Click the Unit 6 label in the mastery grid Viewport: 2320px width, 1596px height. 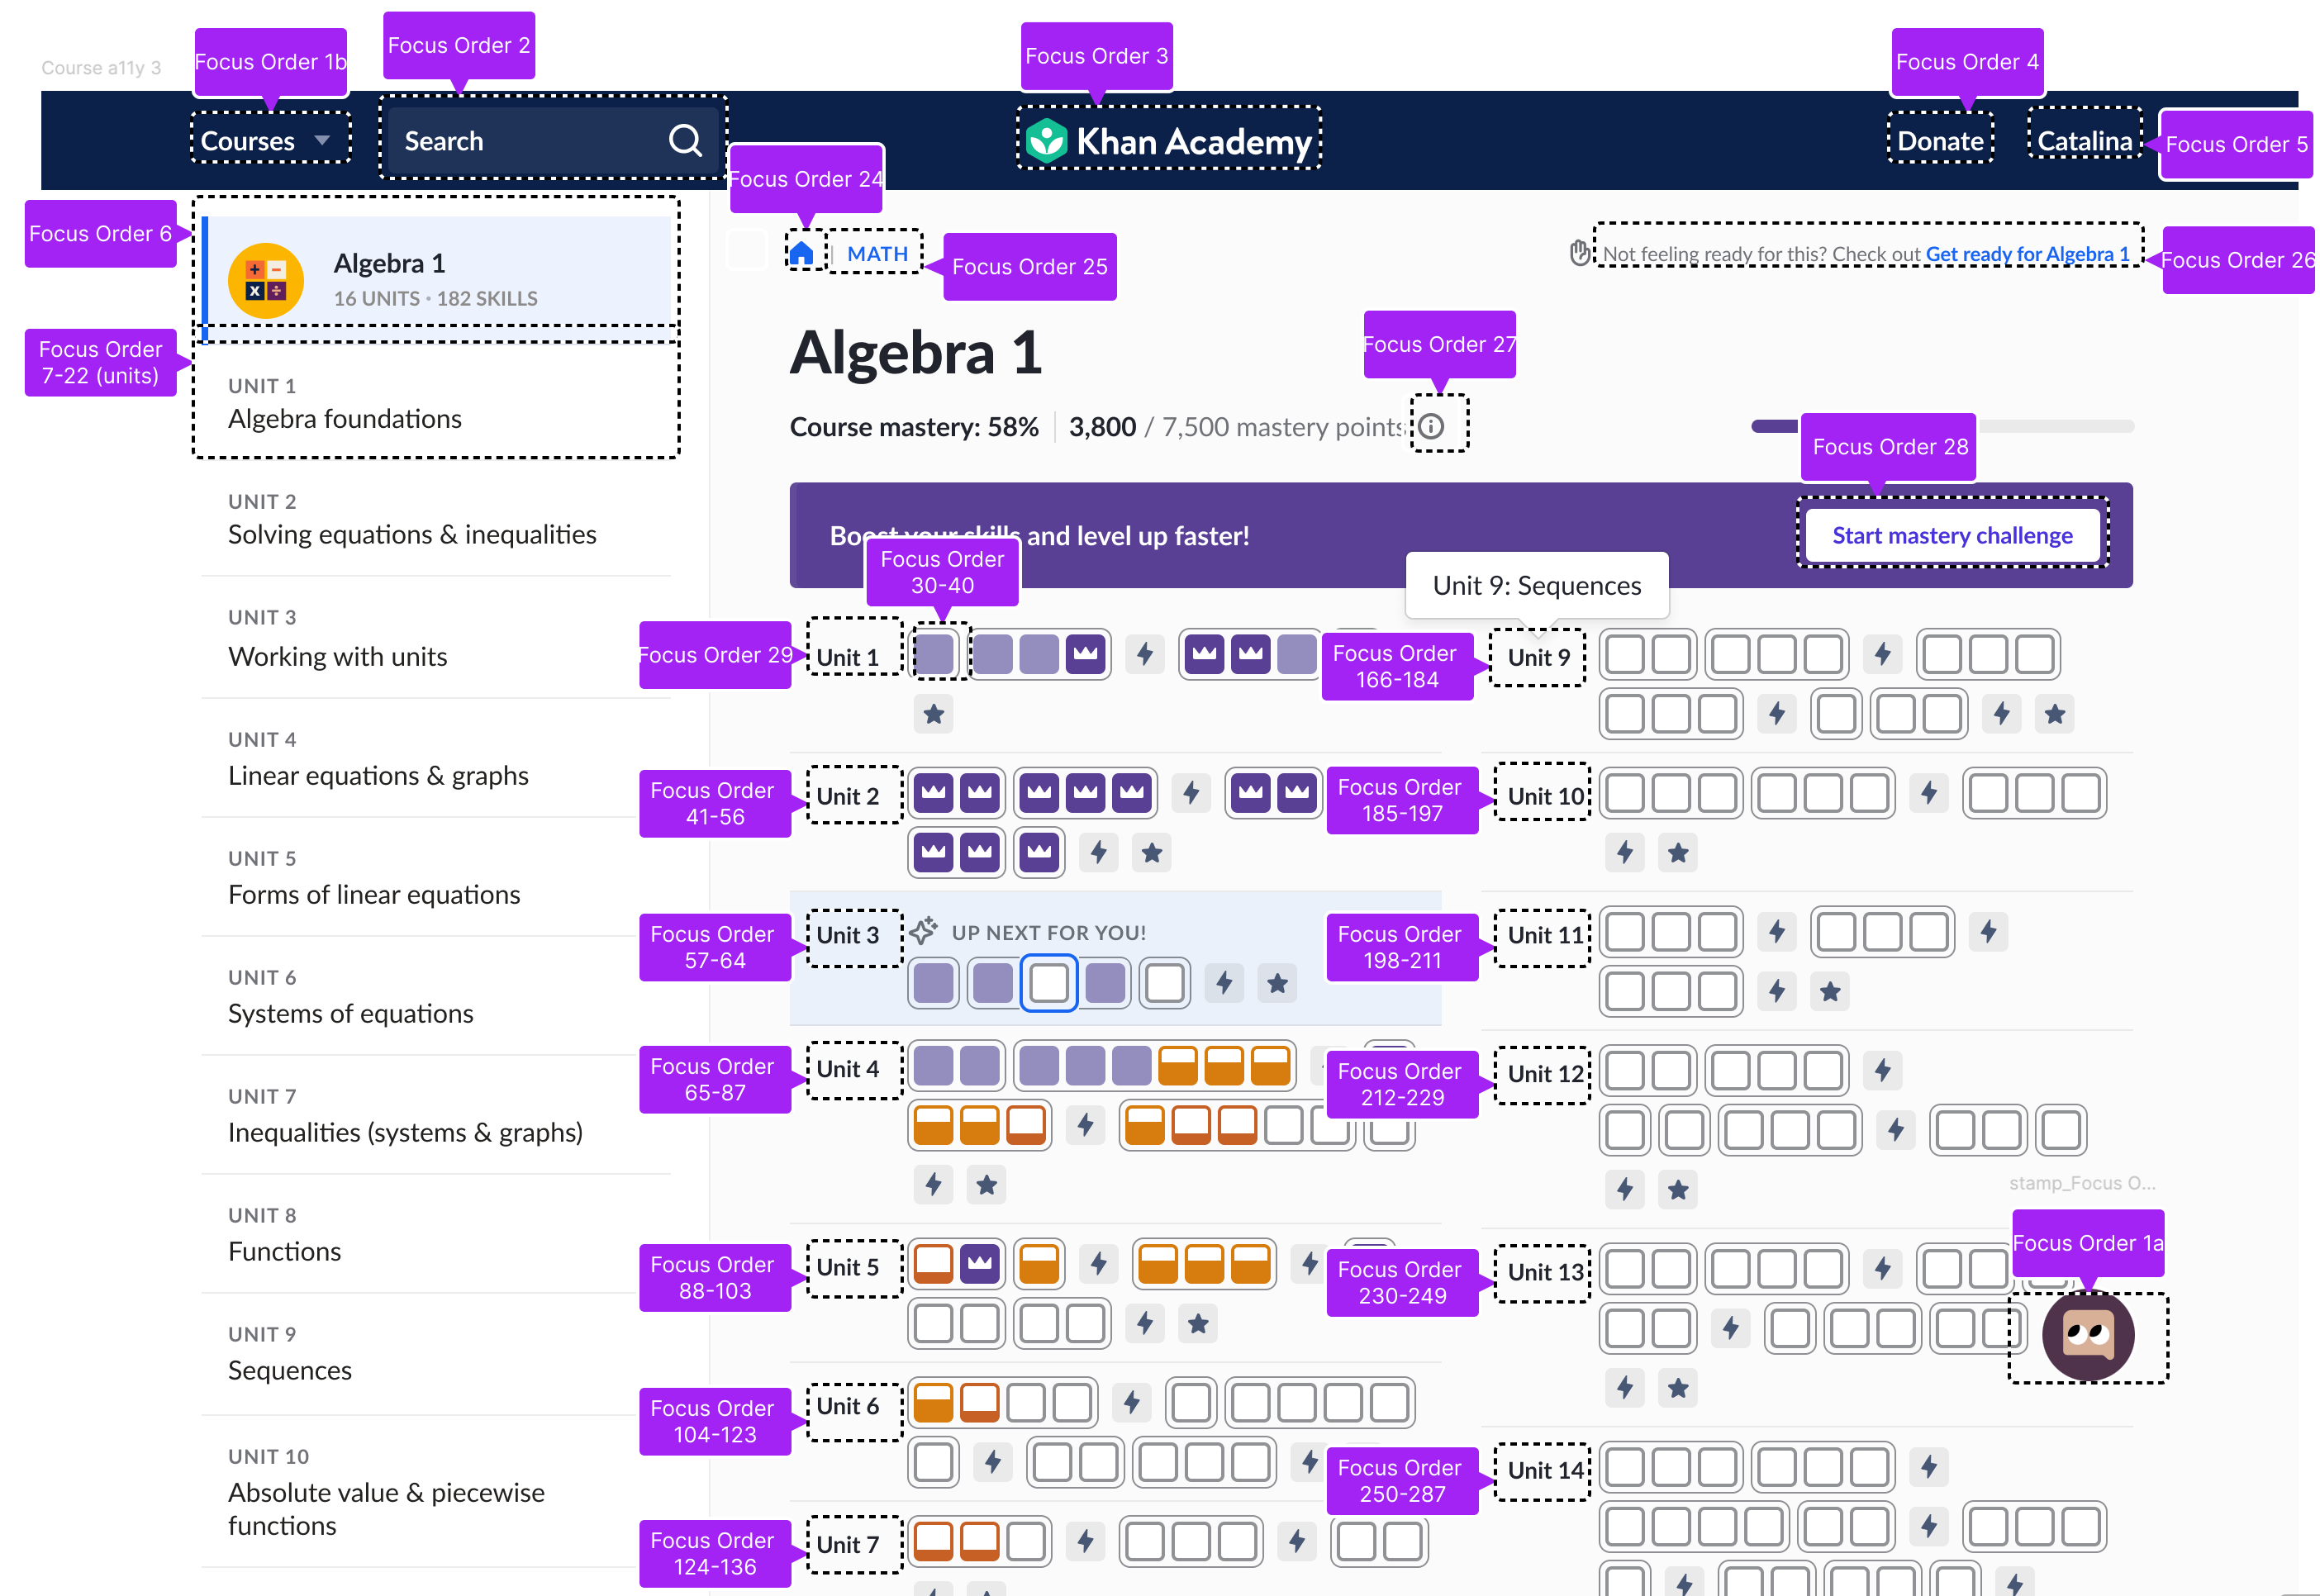tap(848, 1406)
